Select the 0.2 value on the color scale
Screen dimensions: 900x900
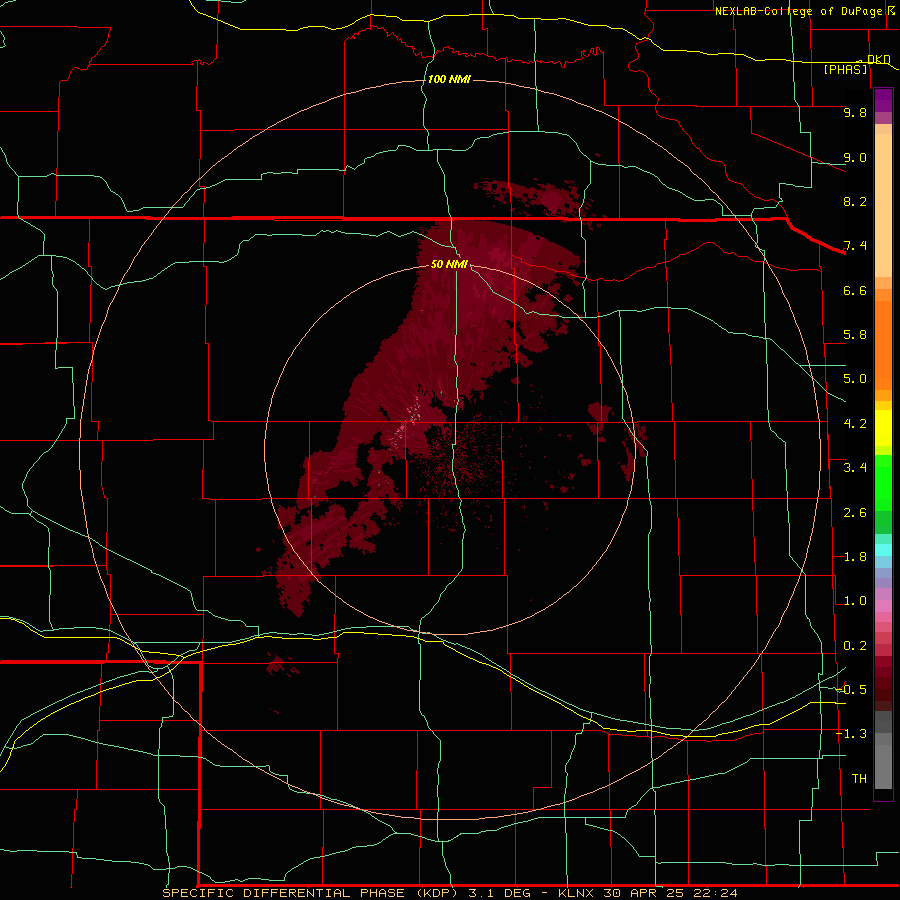pos(855,646)
